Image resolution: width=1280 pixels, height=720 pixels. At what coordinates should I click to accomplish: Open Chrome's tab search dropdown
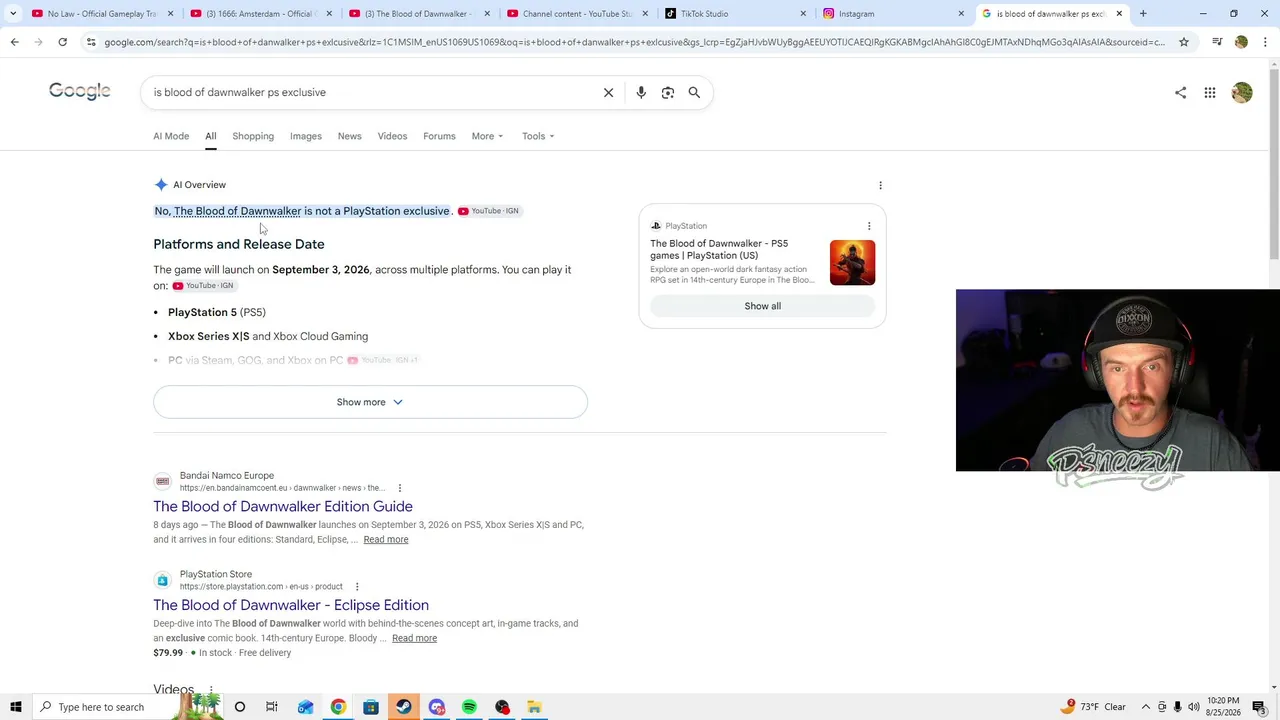[13, 14]
